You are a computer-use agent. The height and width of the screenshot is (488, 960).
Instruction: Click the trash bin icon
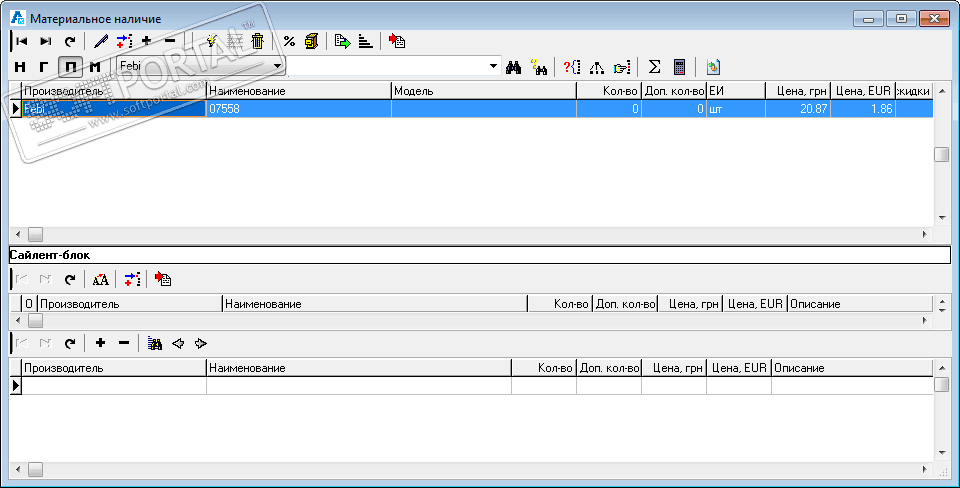(x=258, y=41)
